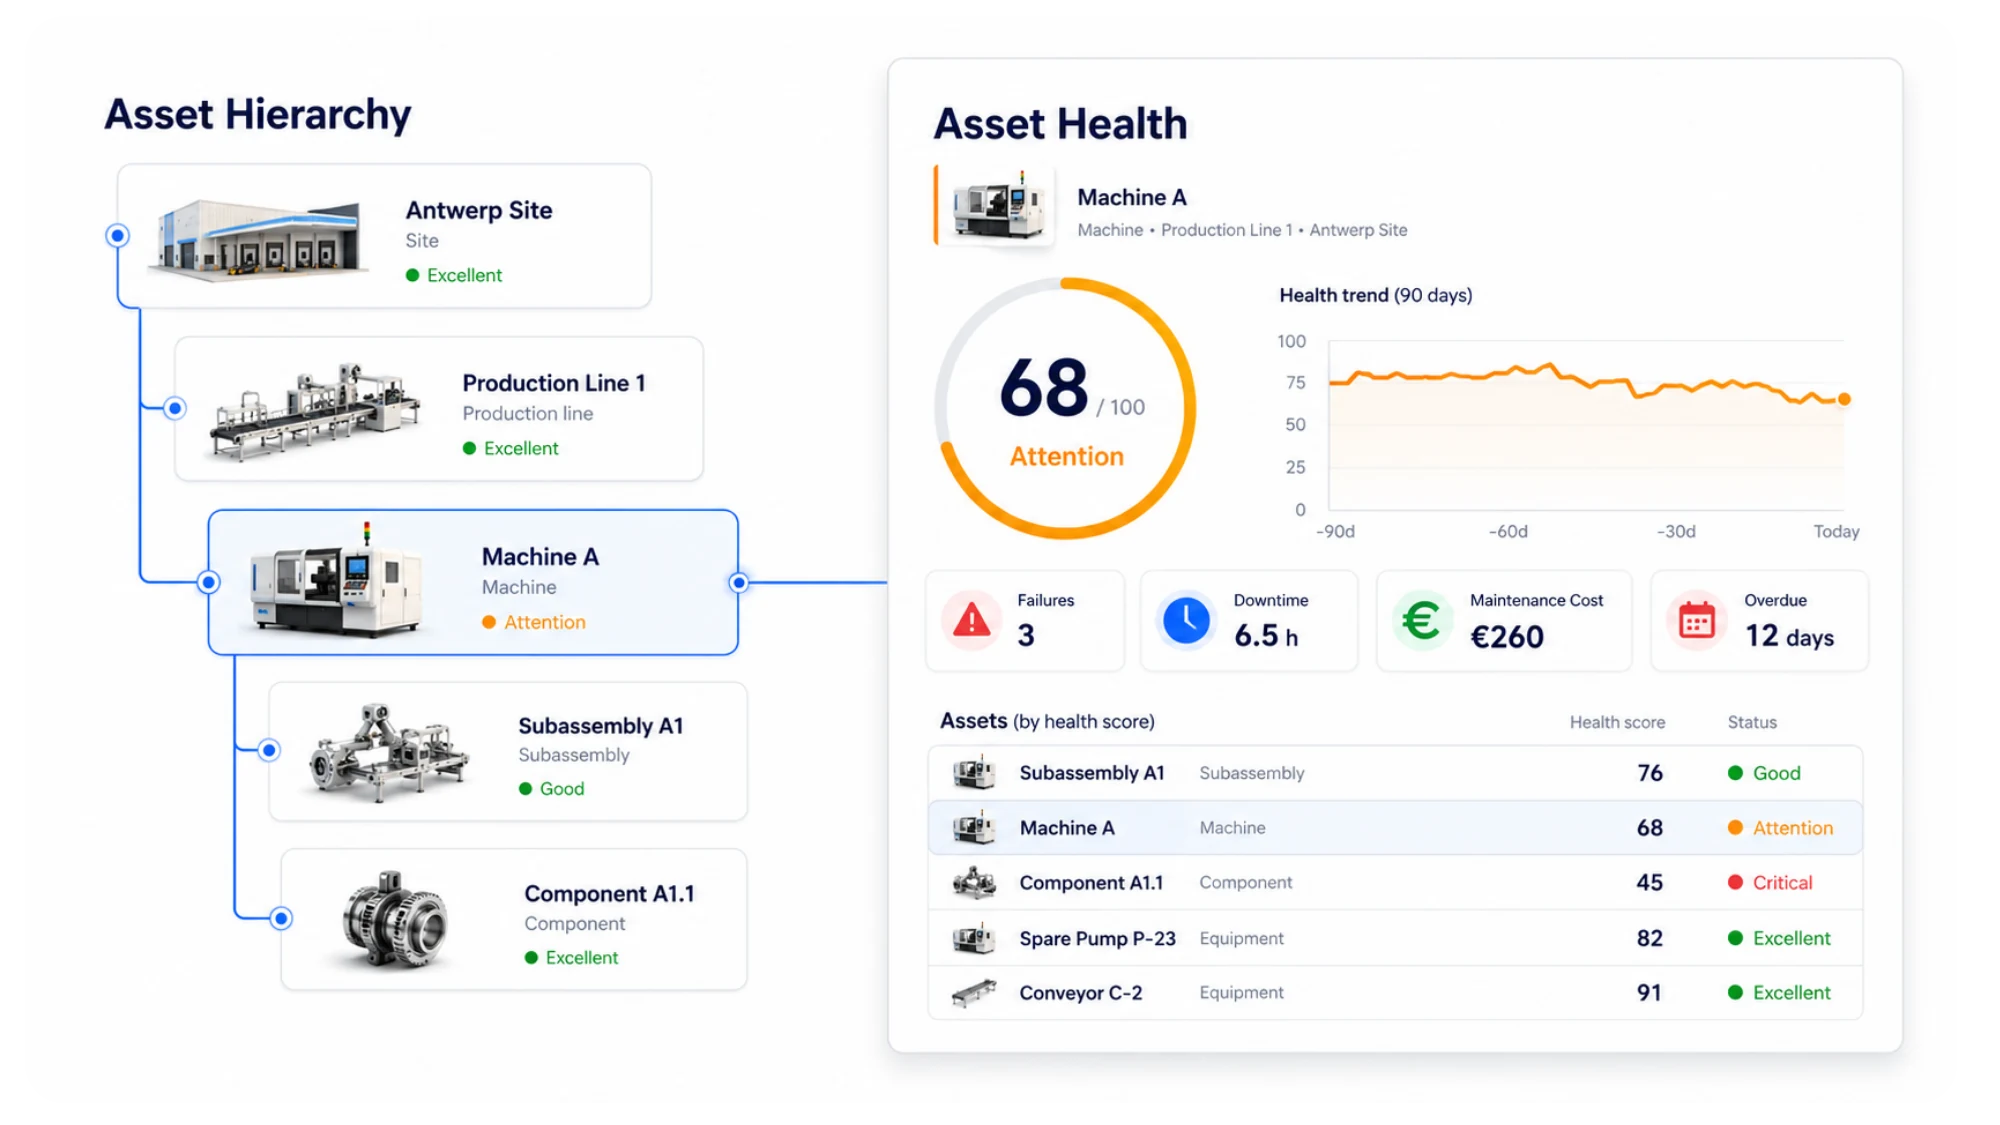Click the Conveyor C-2 row icon
This screenshot has height=1125, width=2000.
(973, 993)
